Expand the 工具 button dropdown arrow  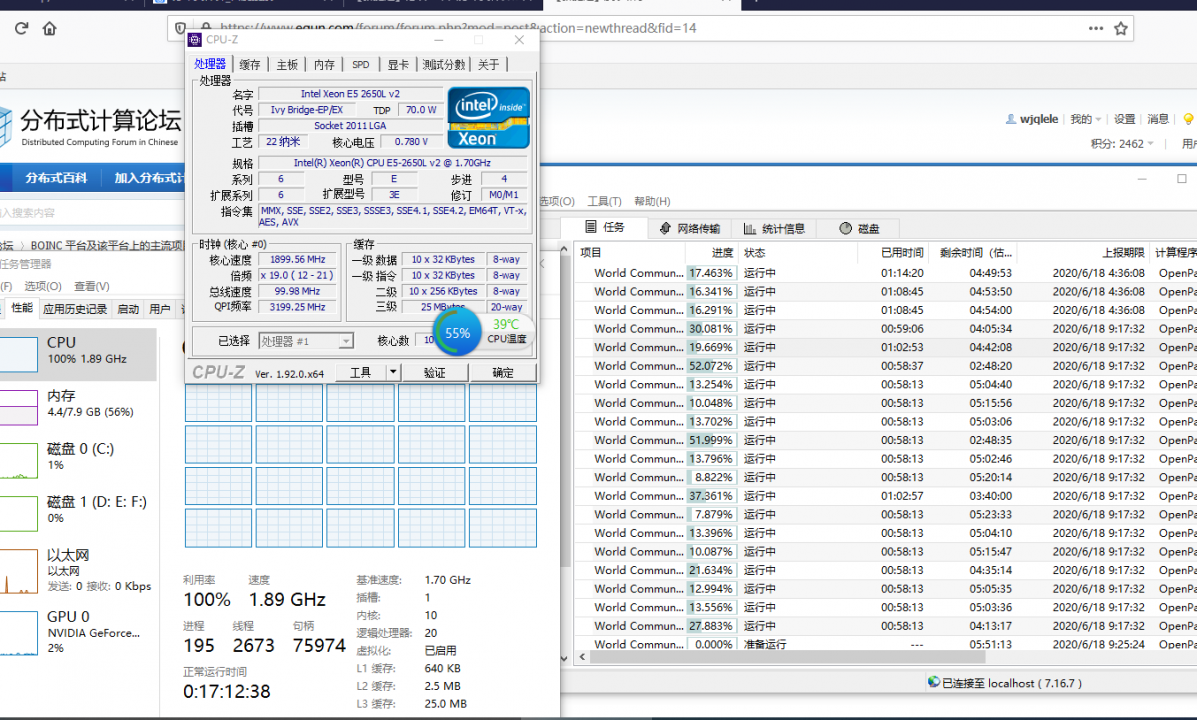[x=392, y=372]
